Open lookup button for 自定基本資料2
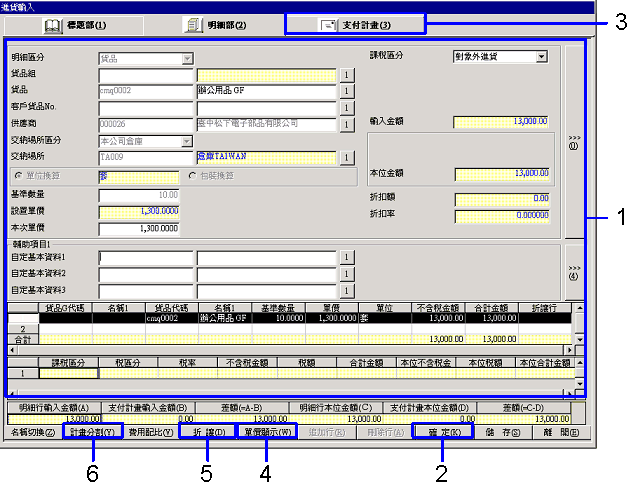Screen dimensions: 628x489 click(345, 273)
